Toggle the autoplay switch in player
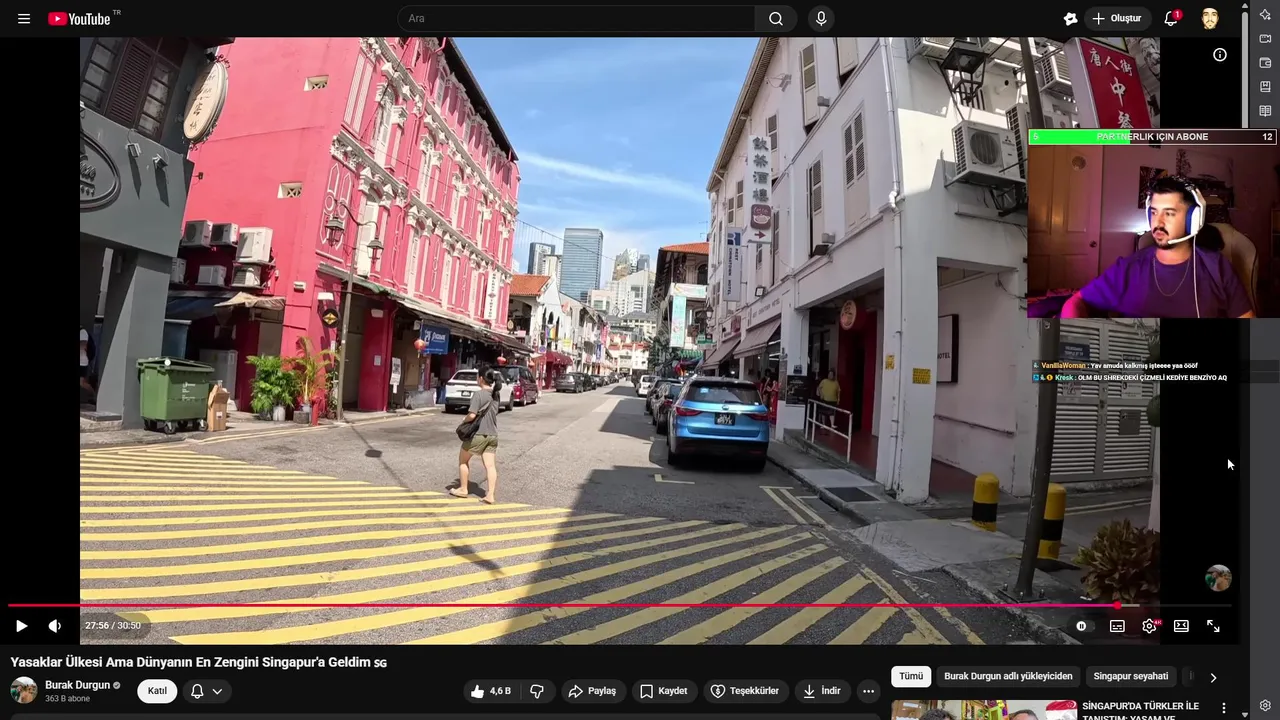 (x=1082, y=626)
